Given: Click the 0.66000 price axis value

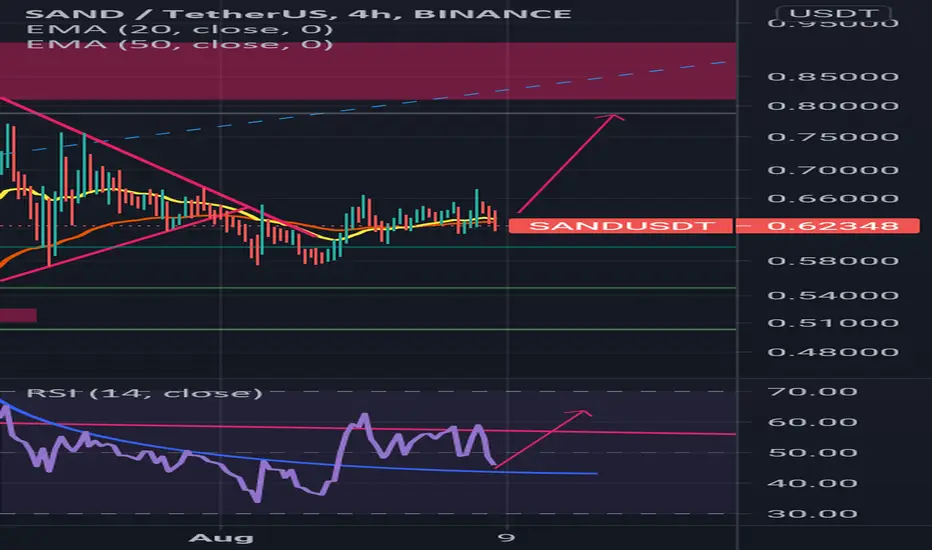Looking at the screenshot, I should coord(833,199).
